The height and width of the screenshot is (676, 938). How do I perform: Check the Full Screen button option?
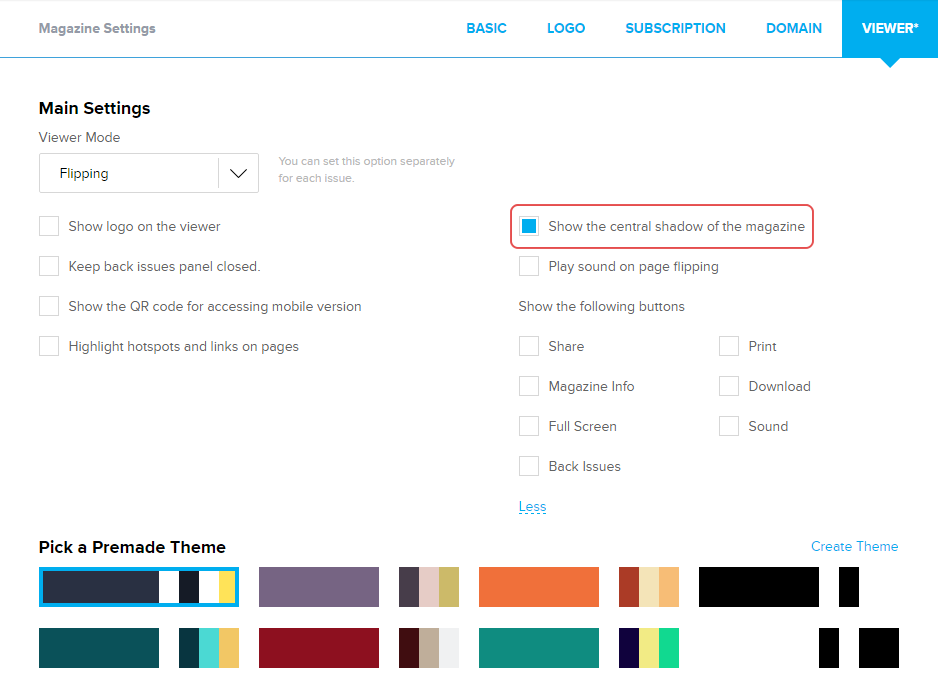529,427
